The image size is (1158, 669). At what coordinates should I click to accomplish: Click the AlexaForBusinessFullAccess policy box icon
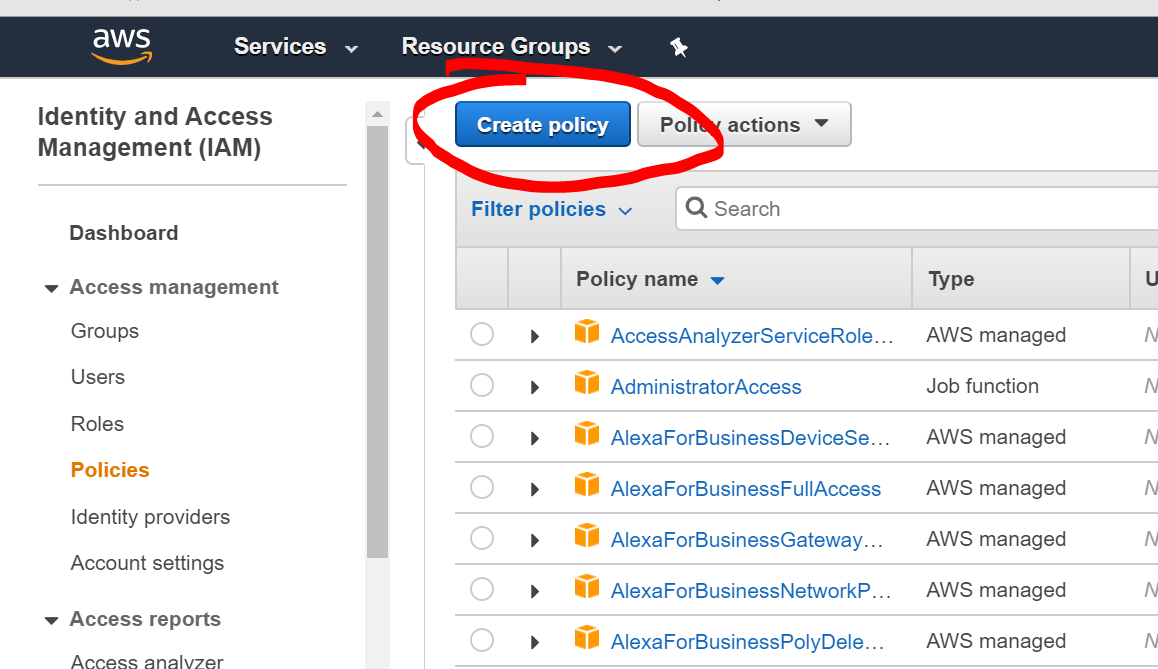(587, 487)
